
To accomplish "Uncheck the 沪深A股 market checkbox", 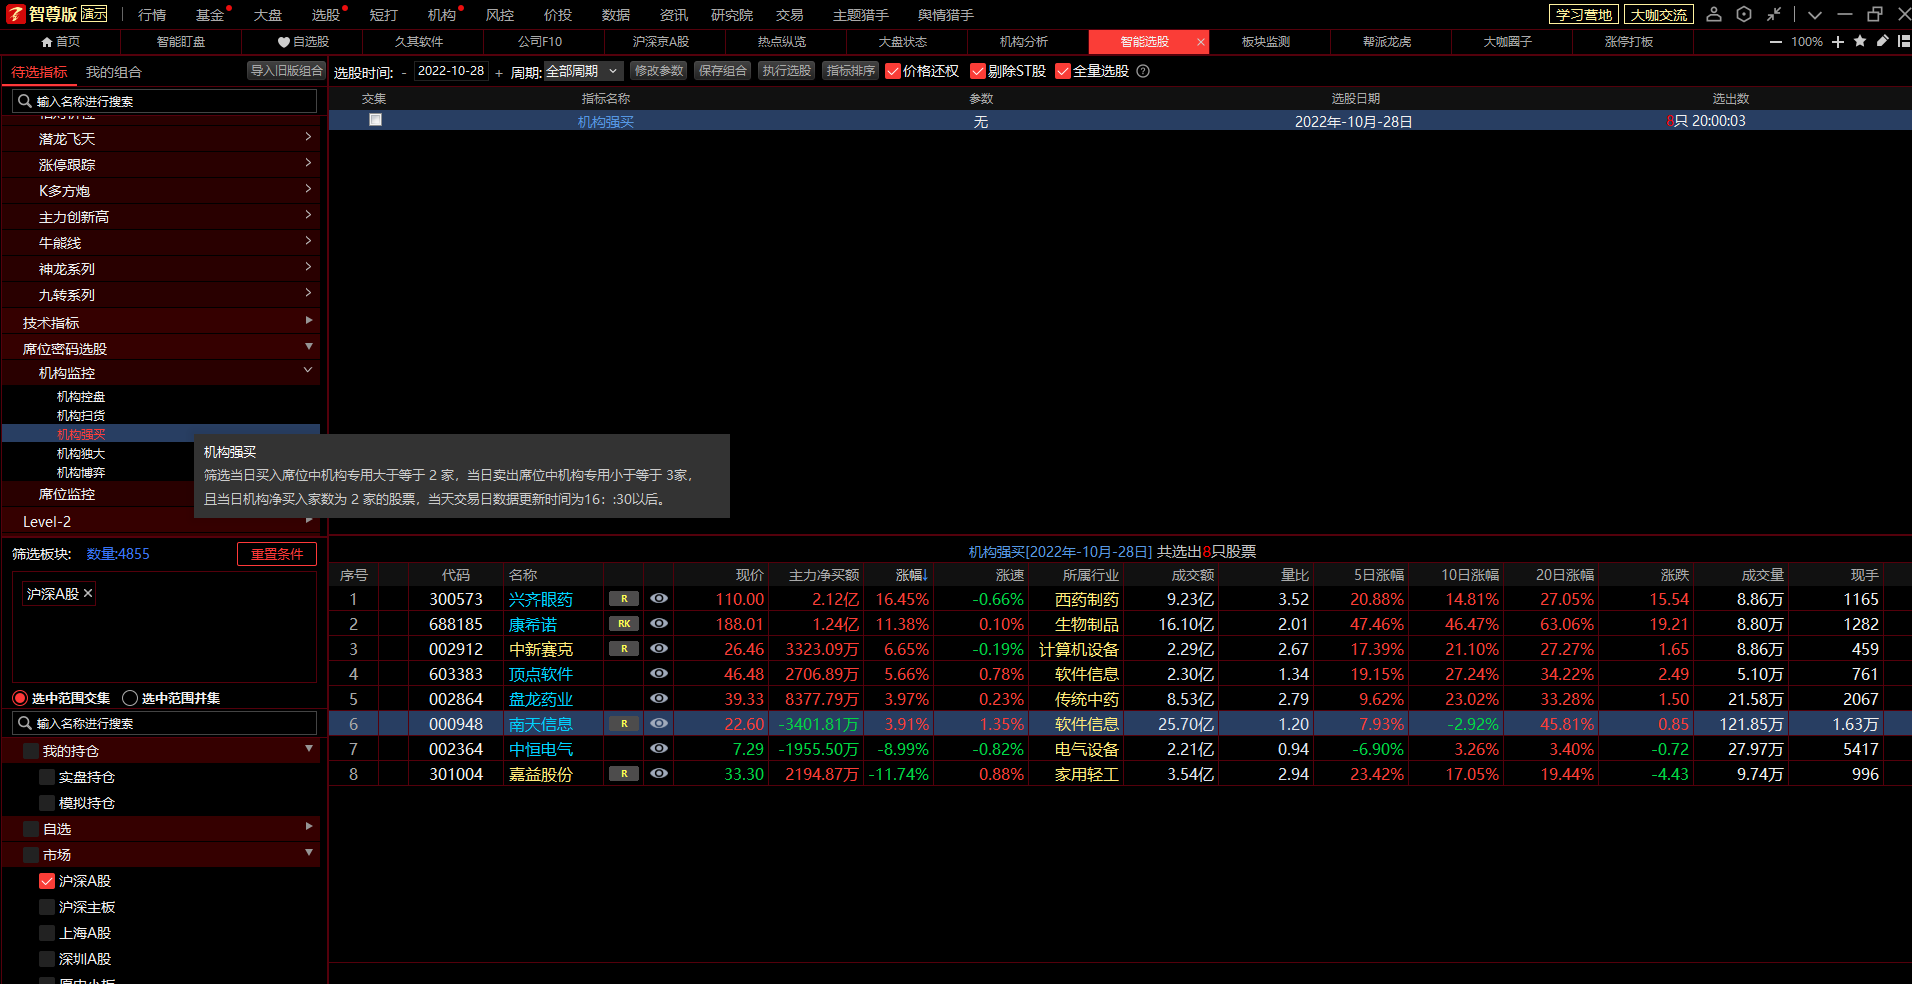I will click(47, 881).
